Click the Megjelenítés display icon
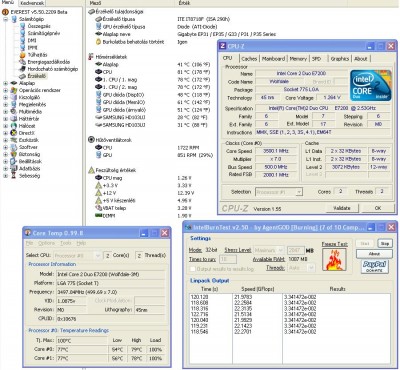The height and width of the screenshot is (370, 400). pos(14,104)
